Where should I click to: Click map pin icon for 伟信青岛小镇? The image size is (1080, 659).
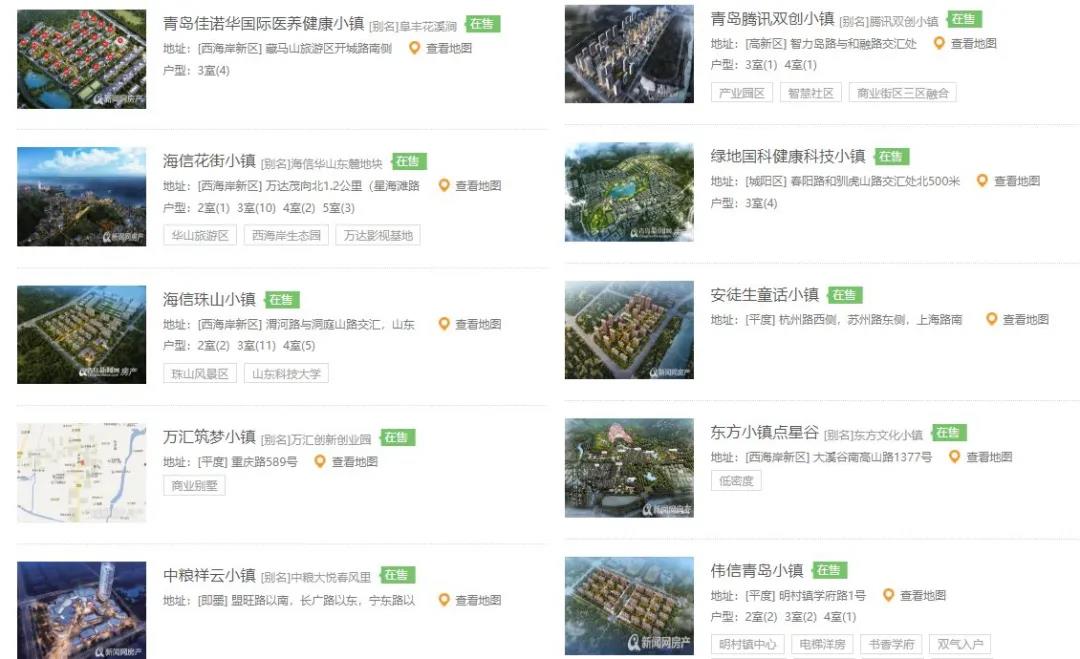click(889, 595)
